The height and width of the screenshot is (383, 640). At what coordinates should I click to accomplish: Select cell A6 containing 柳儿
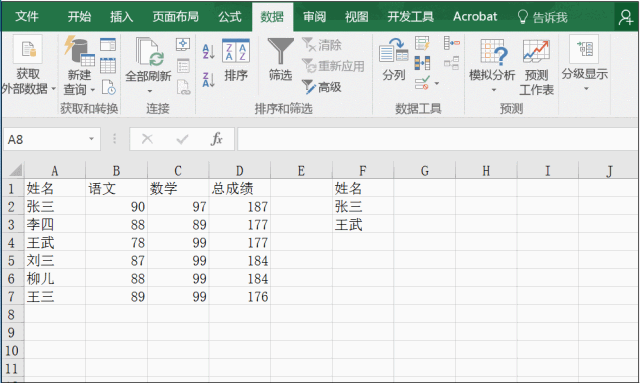[x=55, y=278]
